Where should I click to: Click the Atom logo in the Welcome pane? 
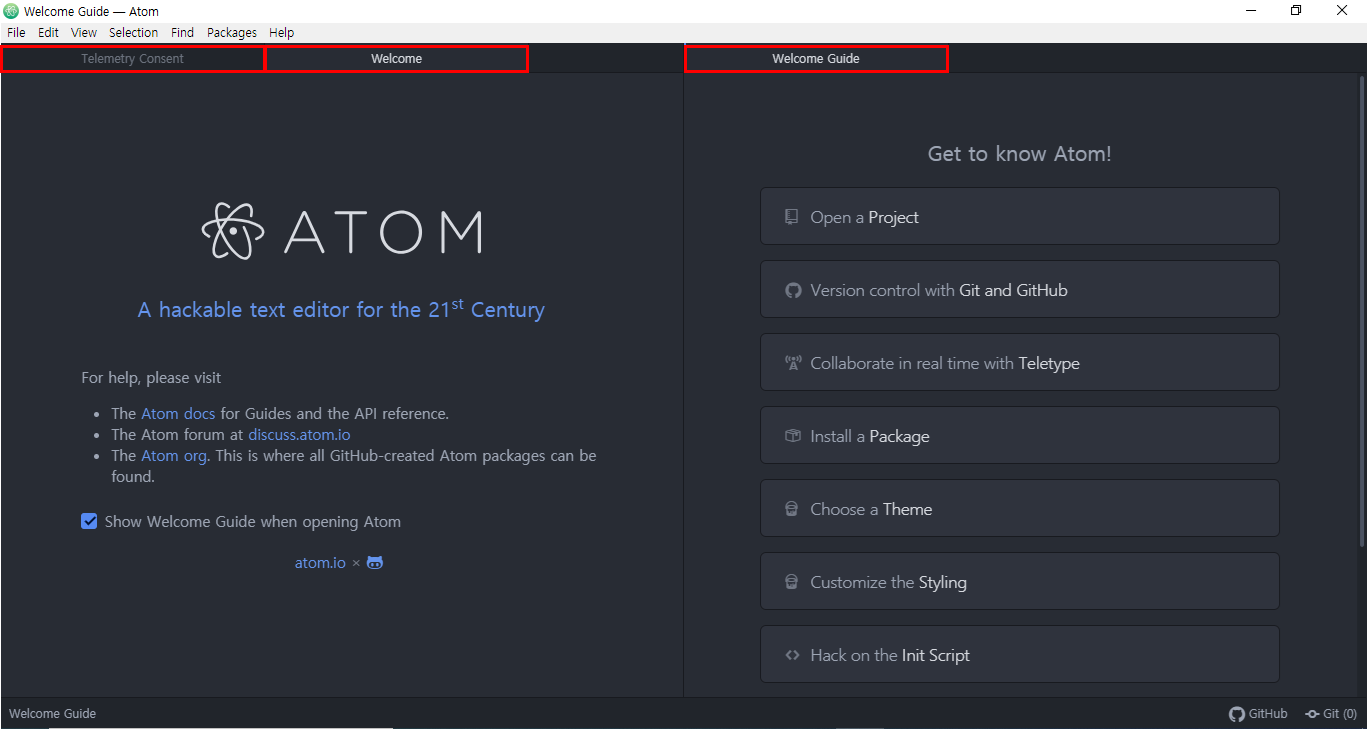[341, 231]
